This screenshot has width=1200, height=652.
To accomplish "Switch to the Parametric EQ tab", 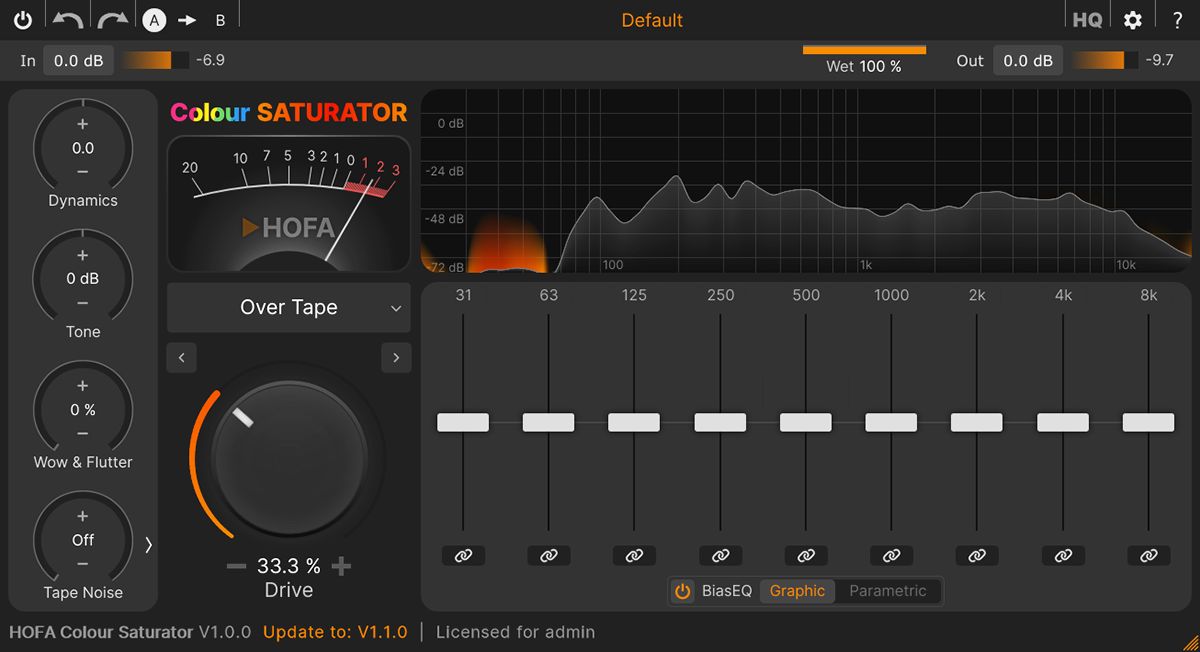I will coord(887,591).
